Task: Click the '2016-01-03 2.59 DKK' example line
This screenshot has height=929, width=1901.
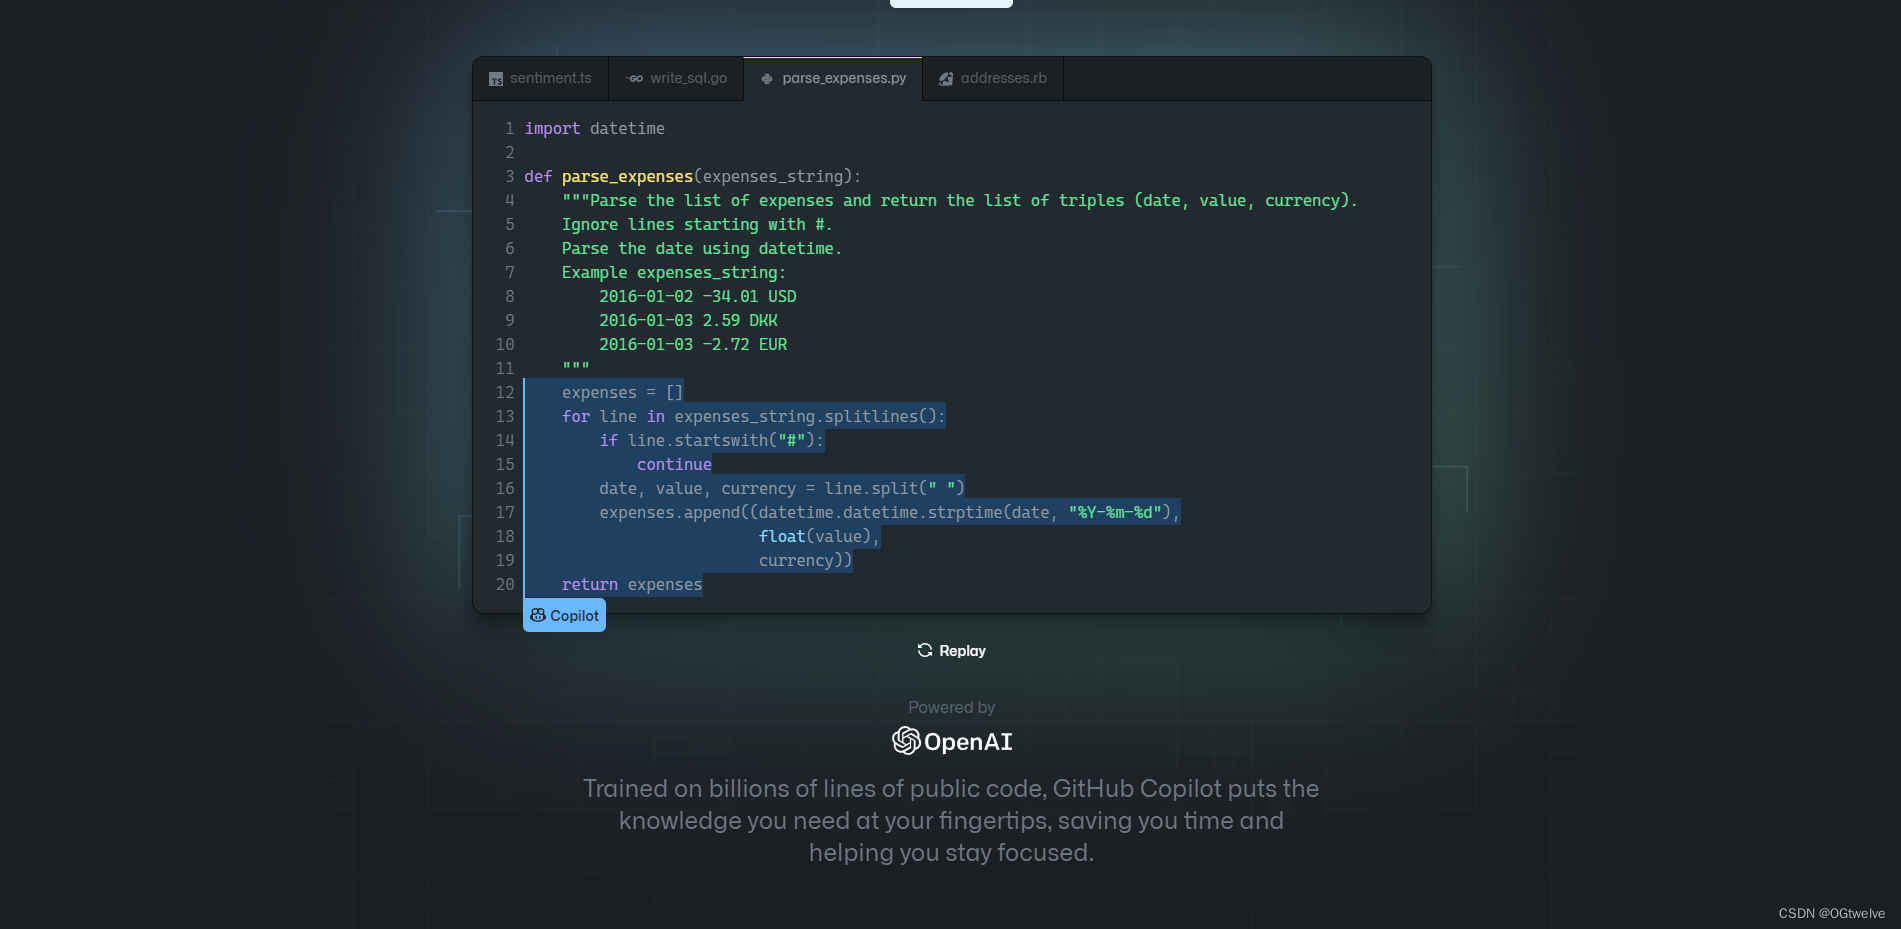Action: click(x=688, y=320)
